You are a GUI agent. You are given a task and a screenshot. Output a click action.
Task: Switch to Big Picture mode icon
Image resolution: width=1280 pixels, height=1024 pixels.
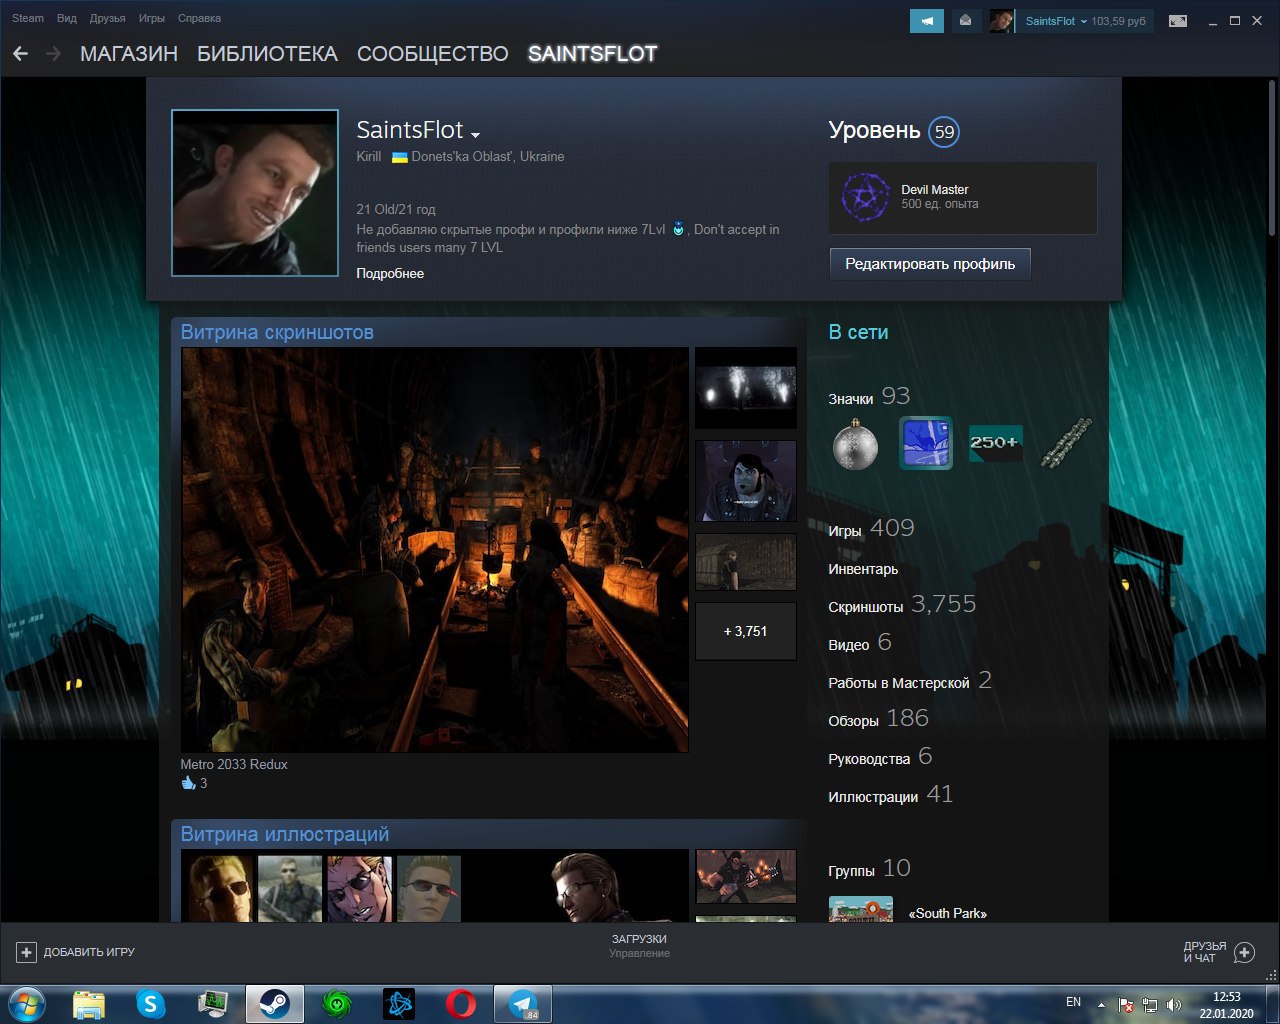click(1178, 21)
